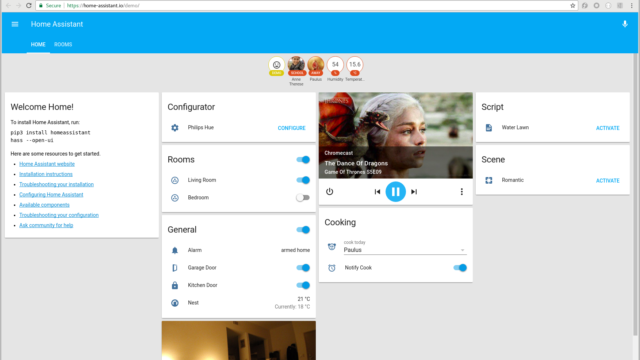This screenshot has height=360, width=640.
Task: Toggle the Garage Door switch
Action: 303,268
